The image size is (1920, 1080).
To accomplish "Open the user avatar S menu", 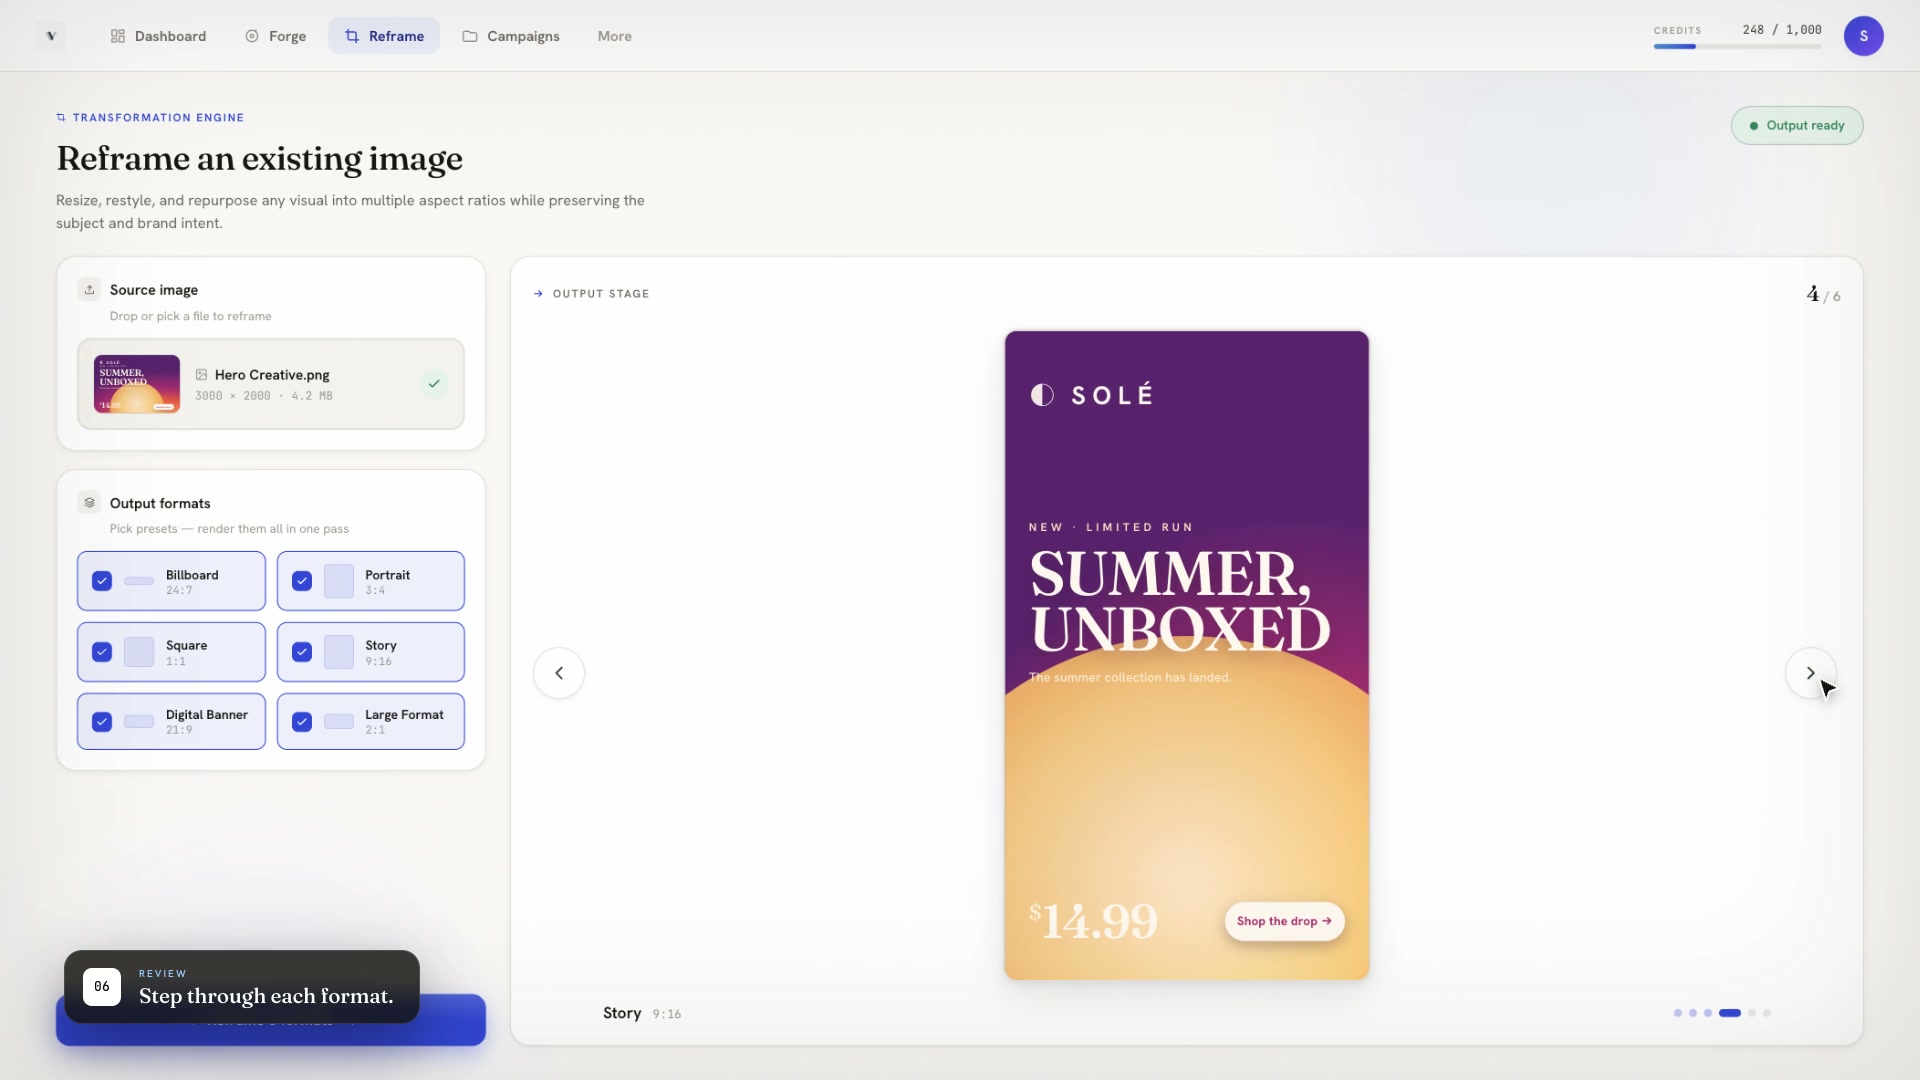I will tap(1863, 36).
